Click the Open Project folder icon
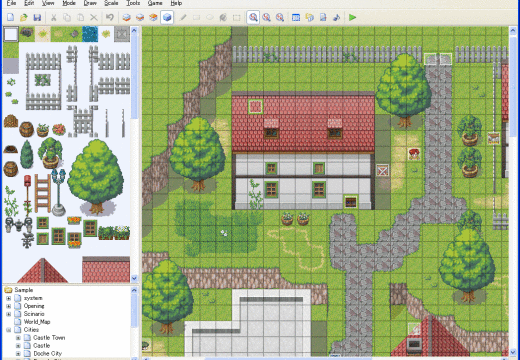Viewport: 520px width, 360px height. click(24, 17)
